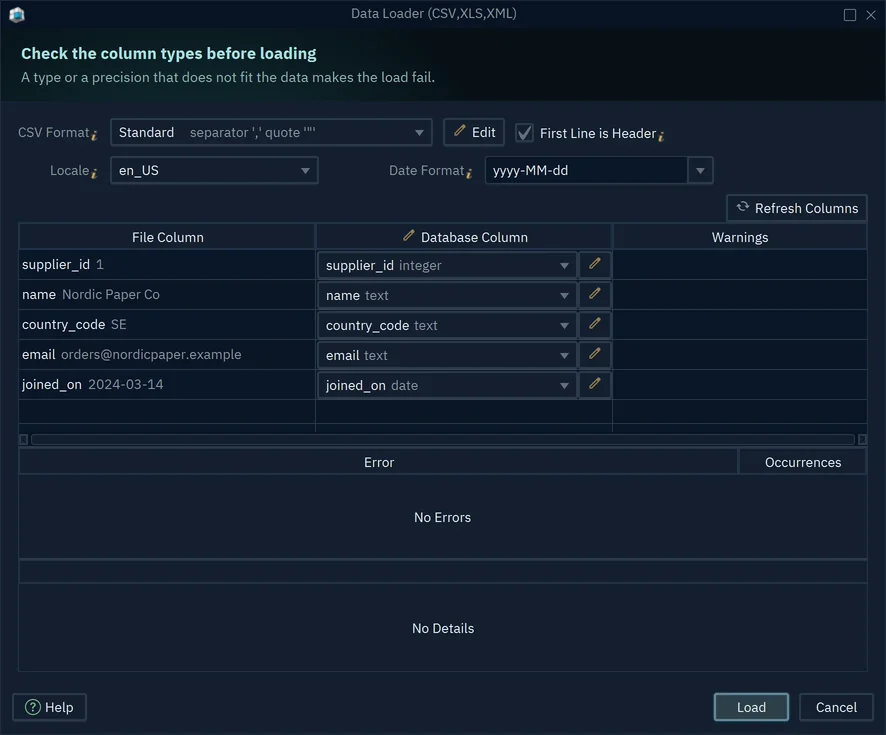
Task: Click the horizontal scrollbar under column table
Action: 442,439
